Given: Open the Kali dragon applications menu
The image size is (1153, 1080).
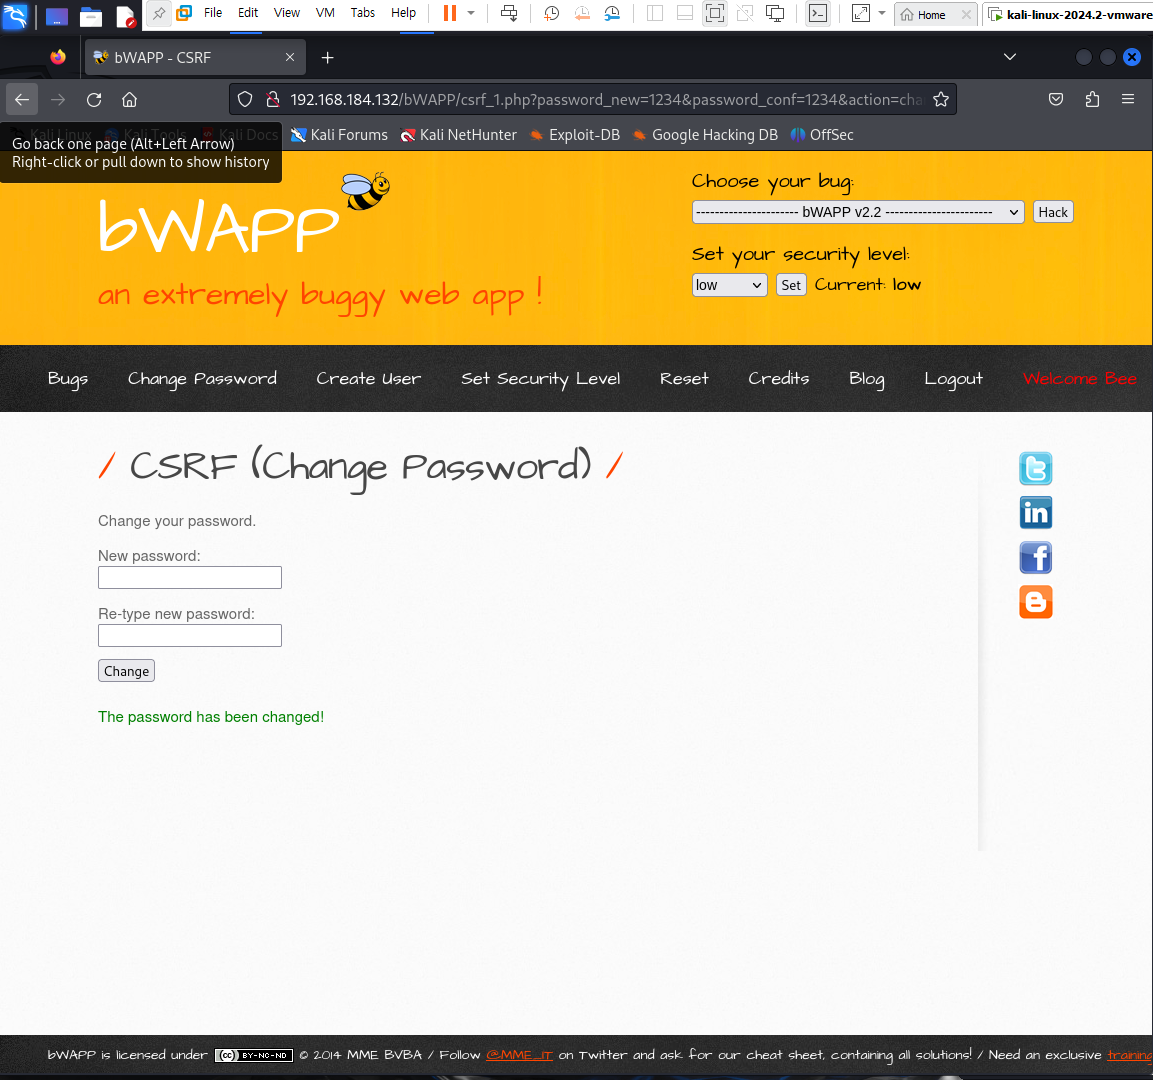Looking at the screenshot, I should click(x=15, y=15).
